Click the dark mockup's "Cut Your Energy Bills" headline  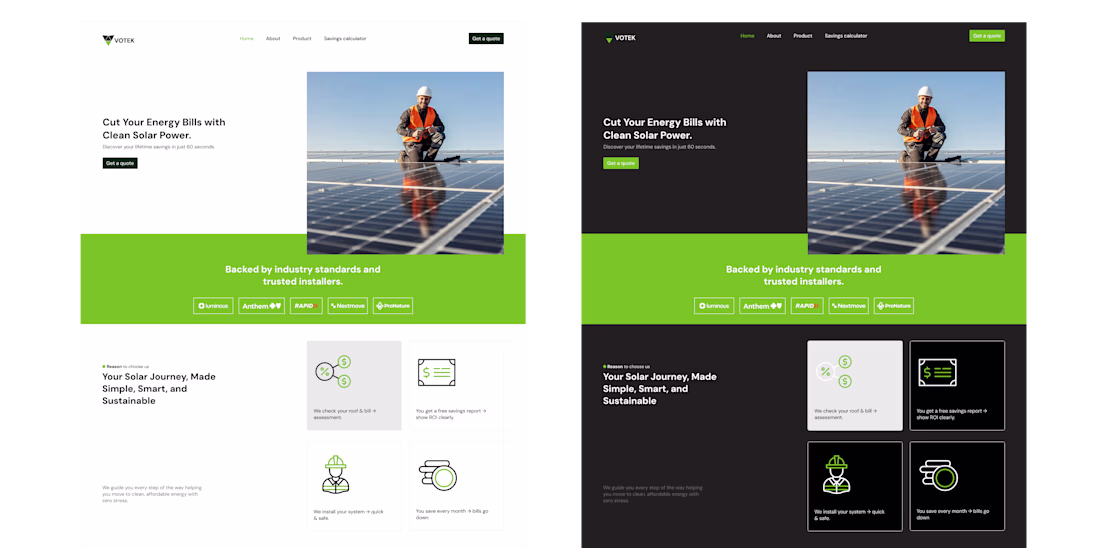[x=665, y=128]
